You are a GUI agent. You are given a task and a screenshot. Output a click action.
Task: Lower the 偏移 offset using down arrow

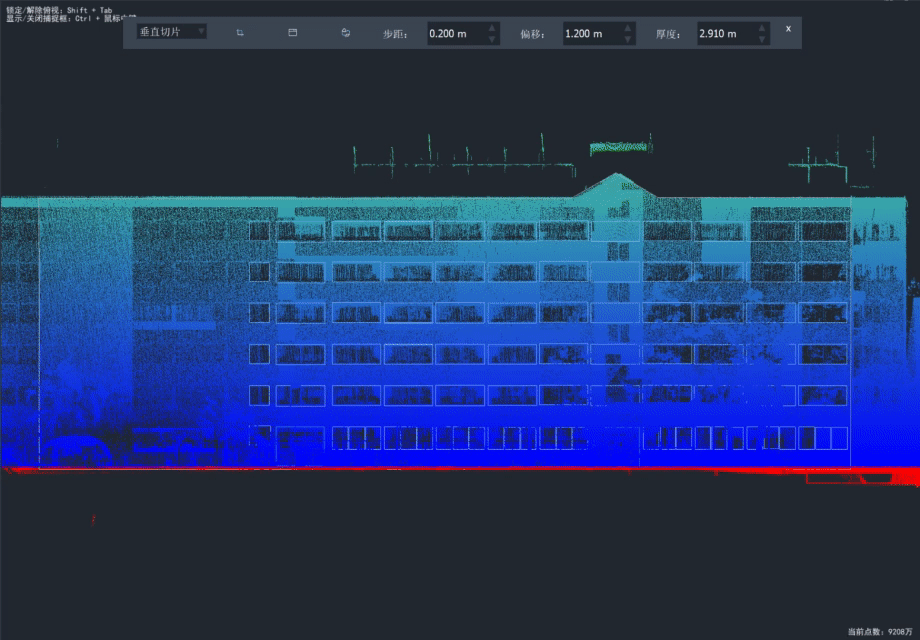click(x=629, y=40)
